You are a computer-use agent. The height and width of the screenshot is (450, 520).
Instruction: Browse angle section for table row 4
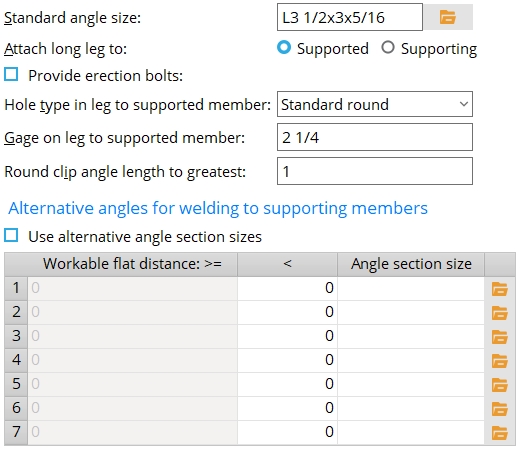coord(499,361)
